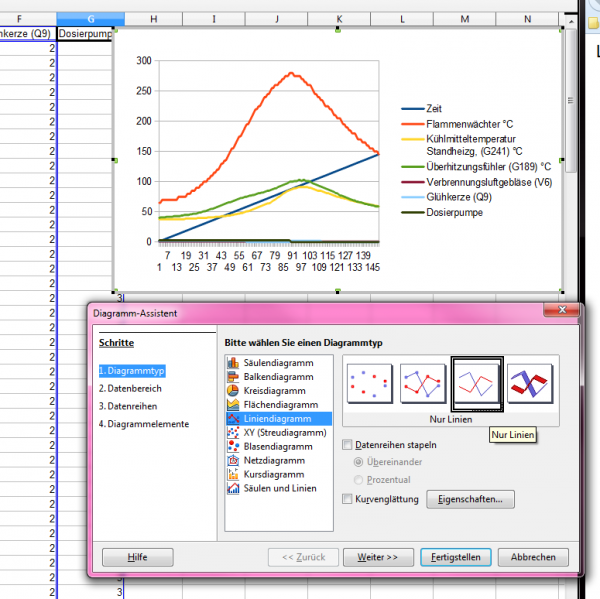The image size is (600, 599).
Task: Select column header N
Action: (x=527, y=19)
